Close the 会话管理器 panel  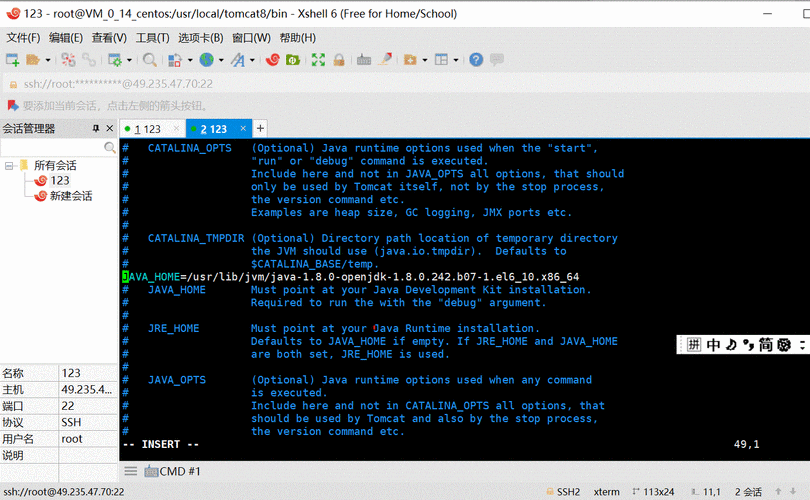click(x=110, y=128)
